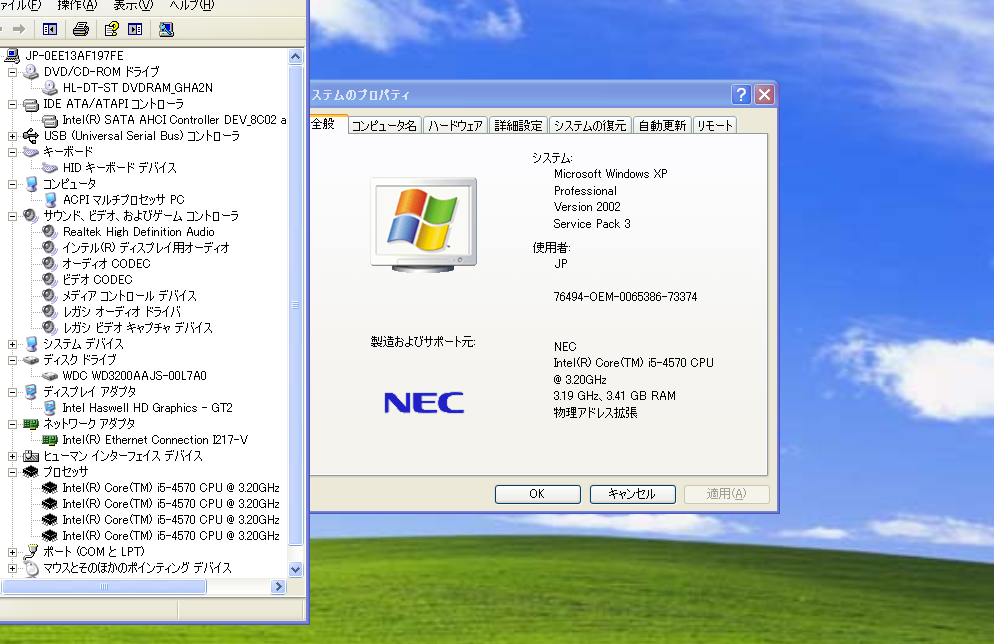The height and width of the screenshot is (644, 994).
Task: Collapse the IDE ATA/ATAPI コントローラ node
Action: pos(12,104)
